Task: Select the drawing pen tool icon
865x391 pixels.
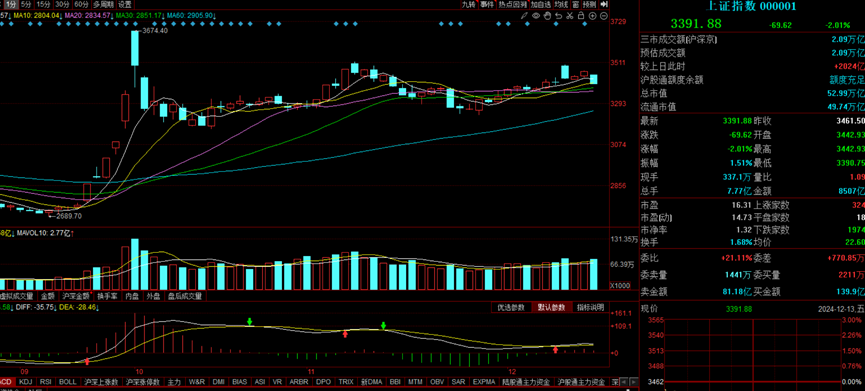Action: [525, 15]
